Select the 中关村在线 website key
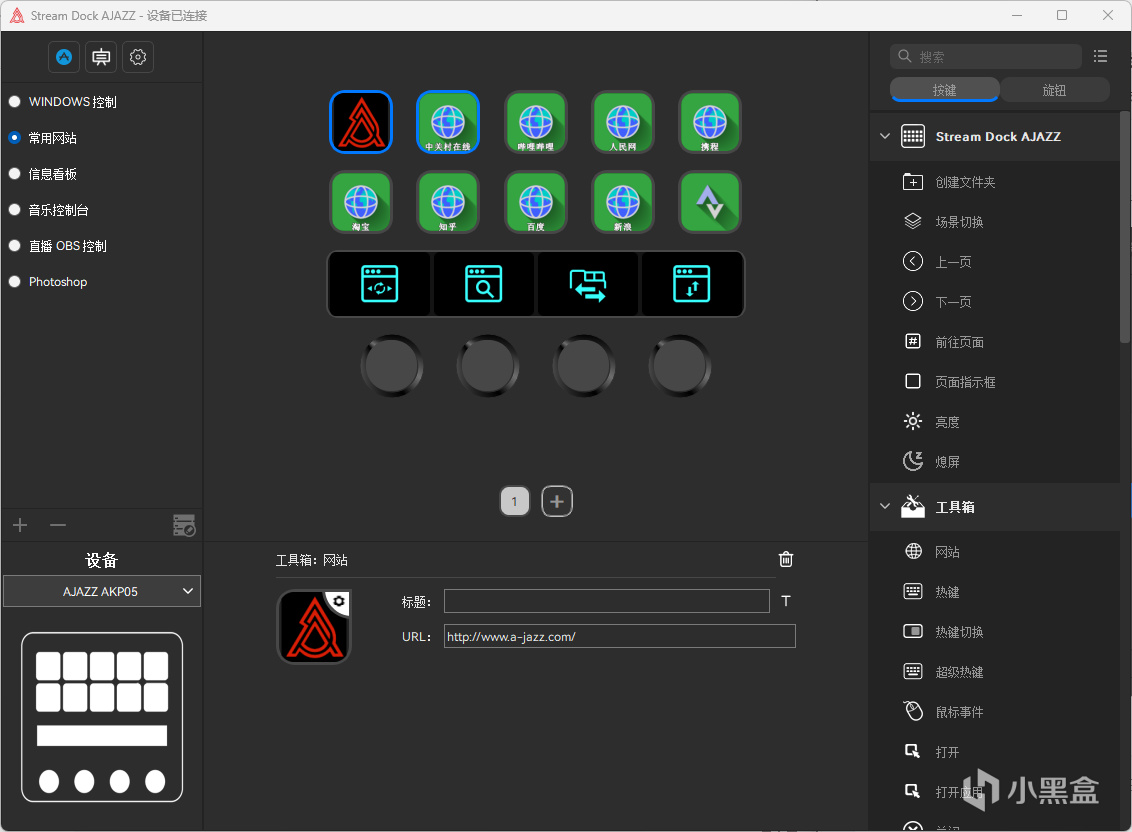This screenshot has width=1132, height=832. point(448,122)
